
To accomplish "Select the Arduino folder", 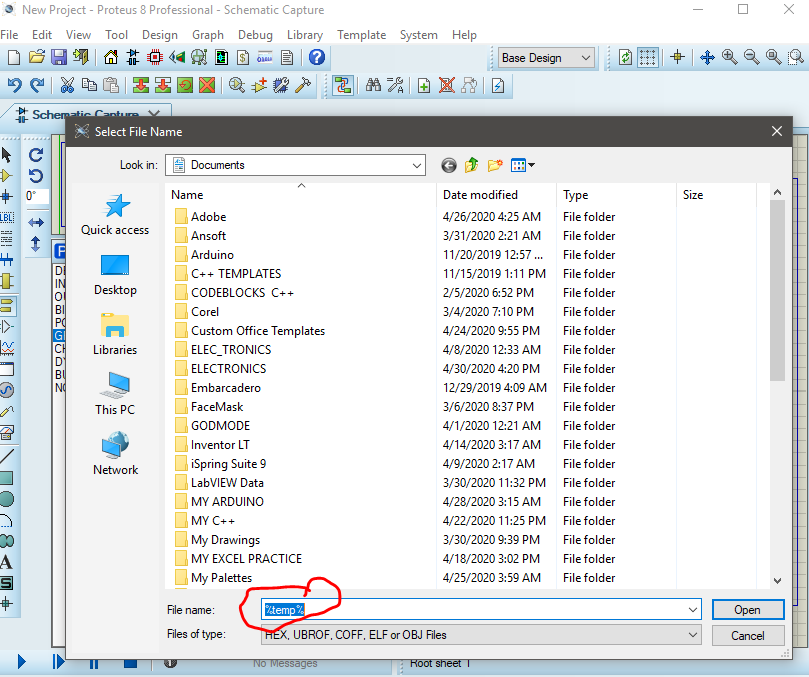I will pos(213,255).
